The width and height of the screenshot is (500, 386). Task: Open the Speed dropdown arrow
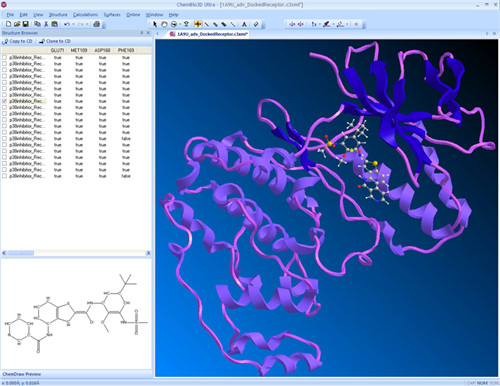click(333, 24)
